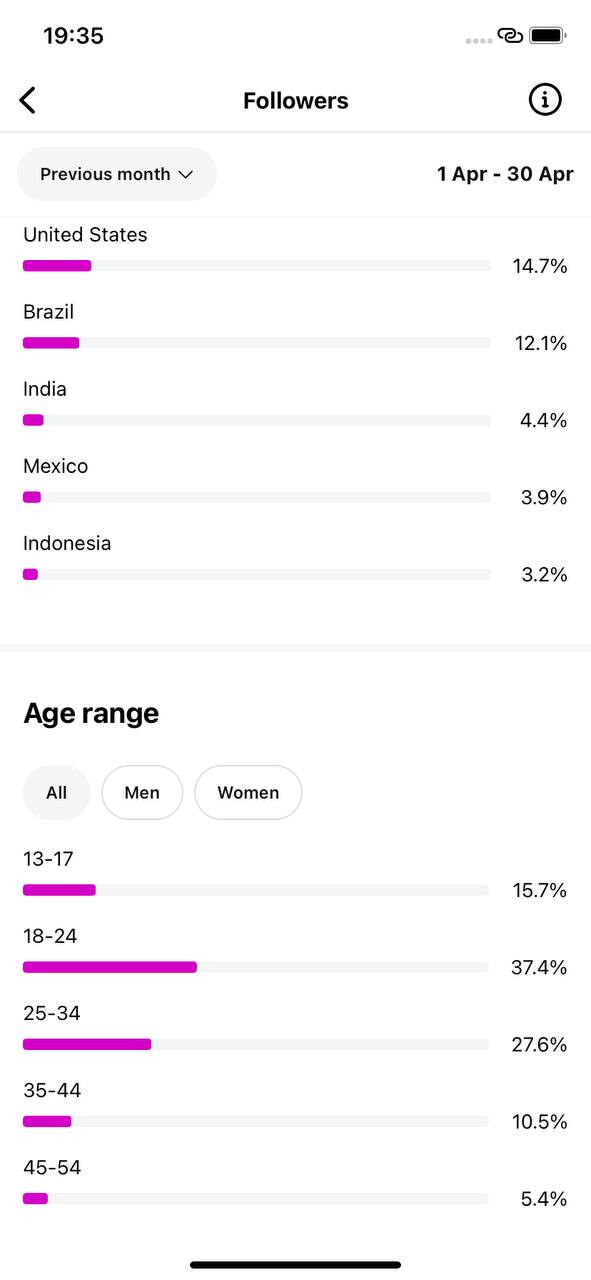Select the All age filter
Viewport: 591px width, 1280px height.
[x=57, y=793]
